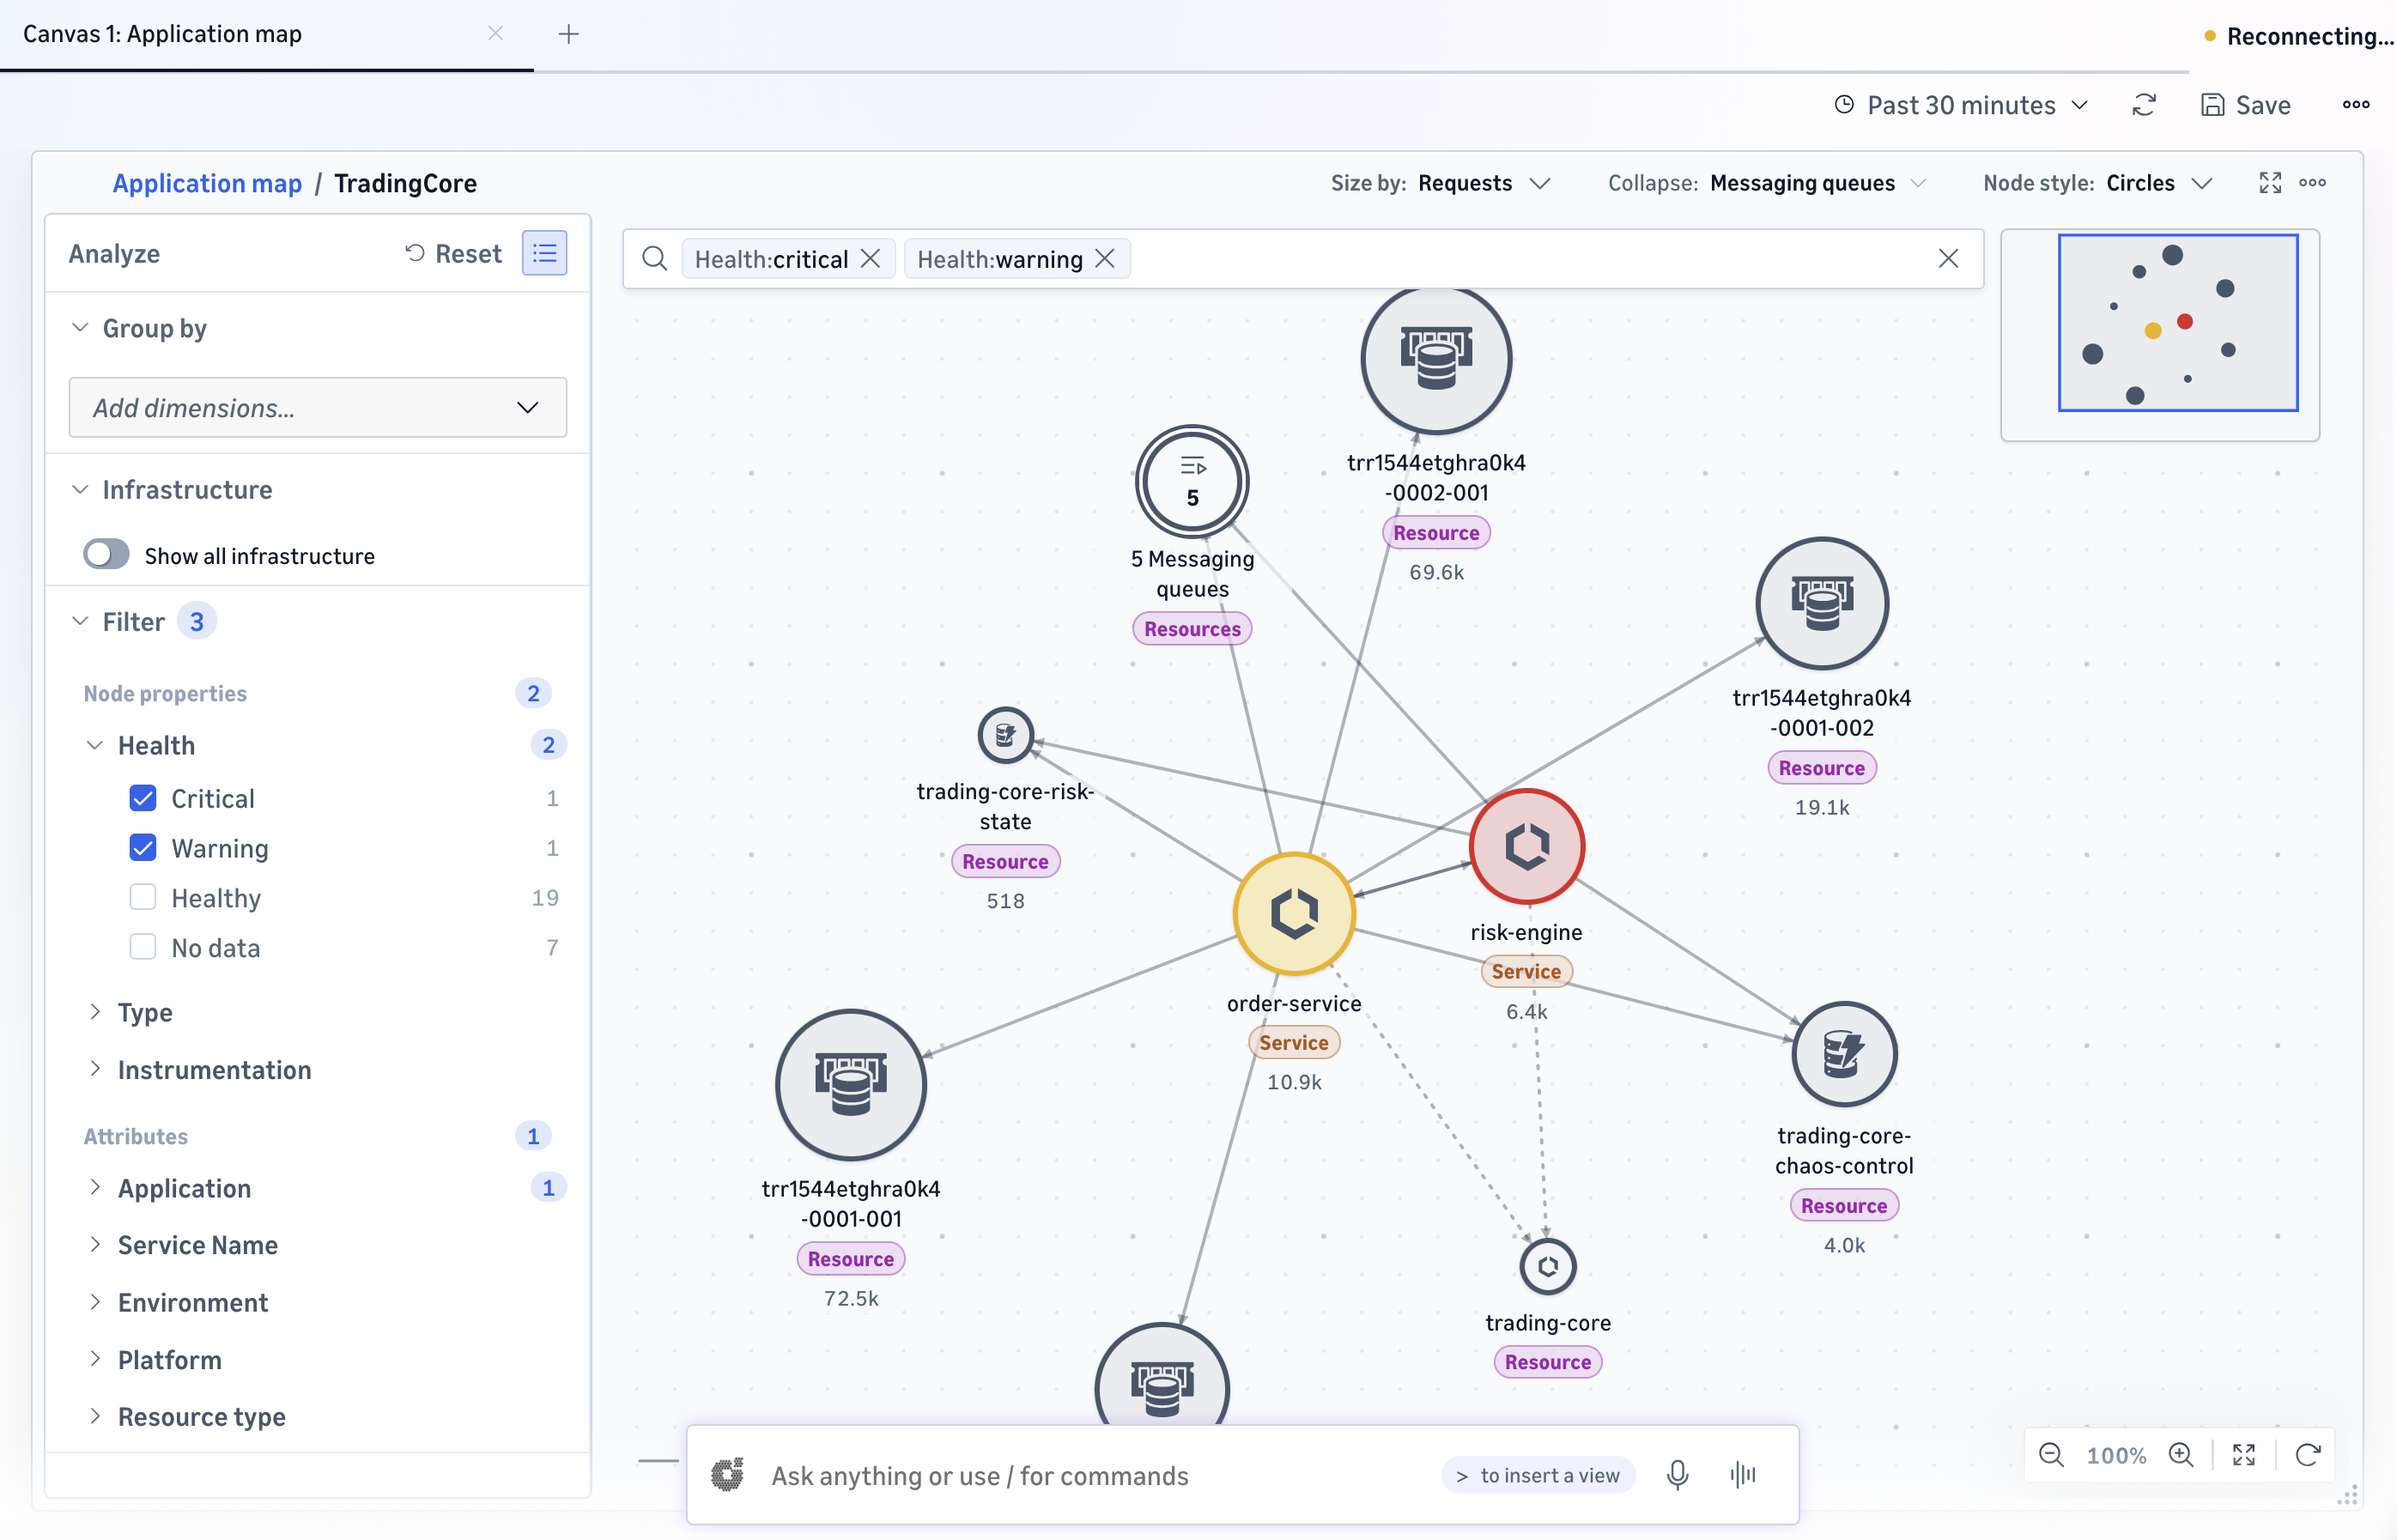Click the trading-core-risk-state resource node
Image resolution: width=2397 pixels, height=1540 pixels.
(x=1005, y=735)
